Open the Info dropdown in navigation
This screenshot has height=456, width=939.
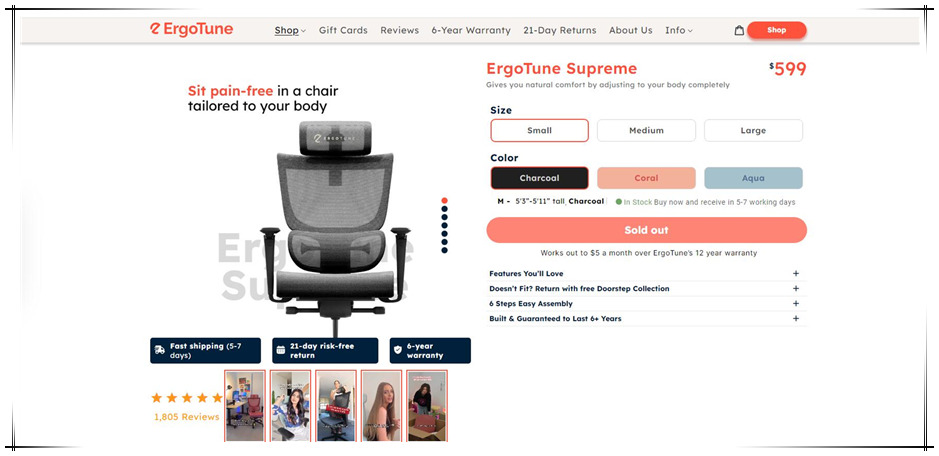pos(678,30)
